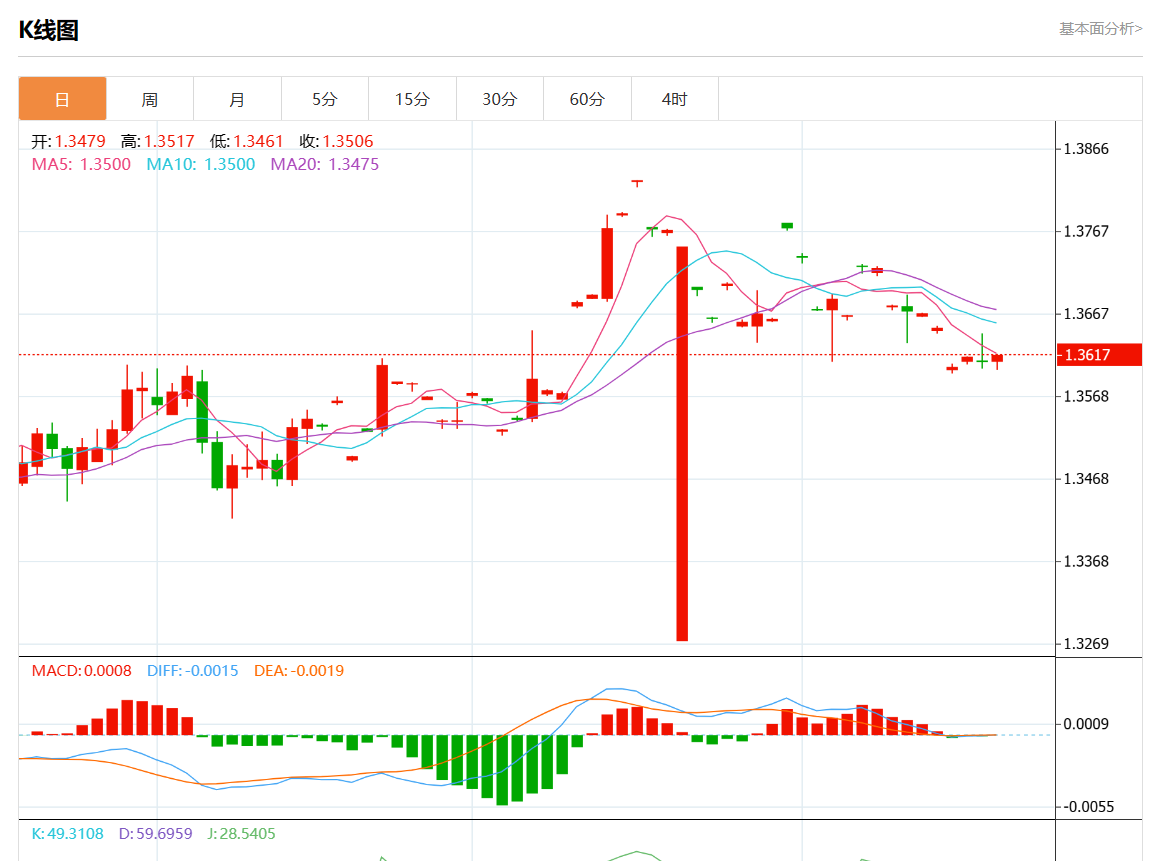Switch to the 月 monthly tab
Viewport: 1160px width, 861px height.
click(x=237, y=98)
